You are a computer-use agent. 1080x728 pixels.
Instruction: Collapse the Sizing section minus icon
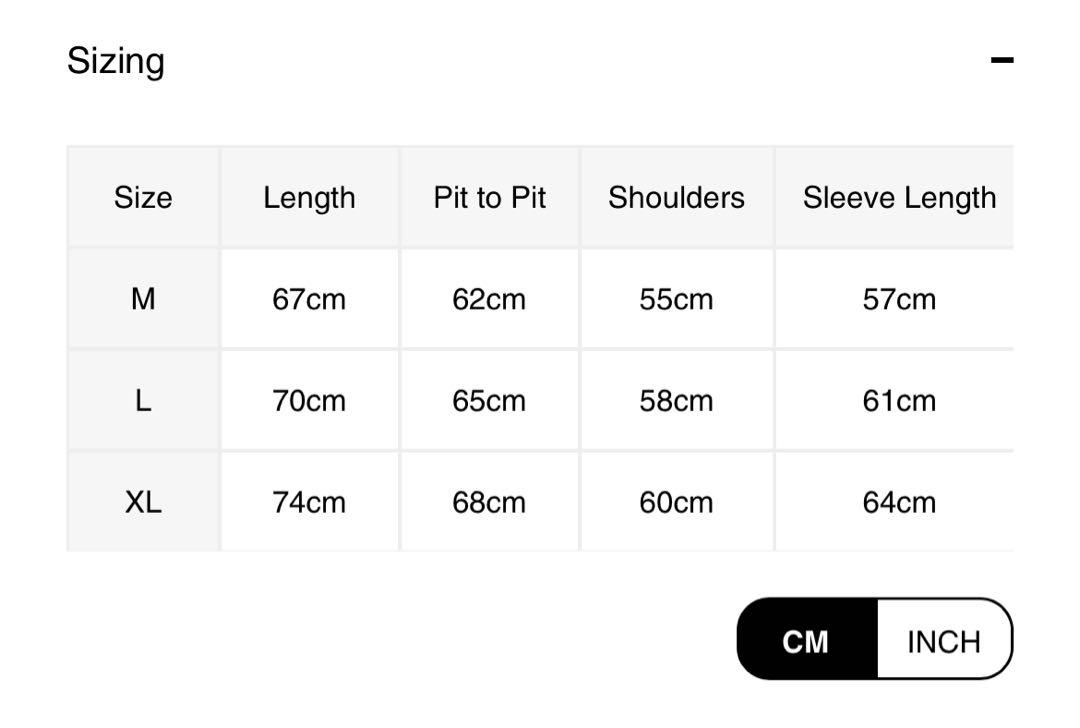coord(1001,60)
